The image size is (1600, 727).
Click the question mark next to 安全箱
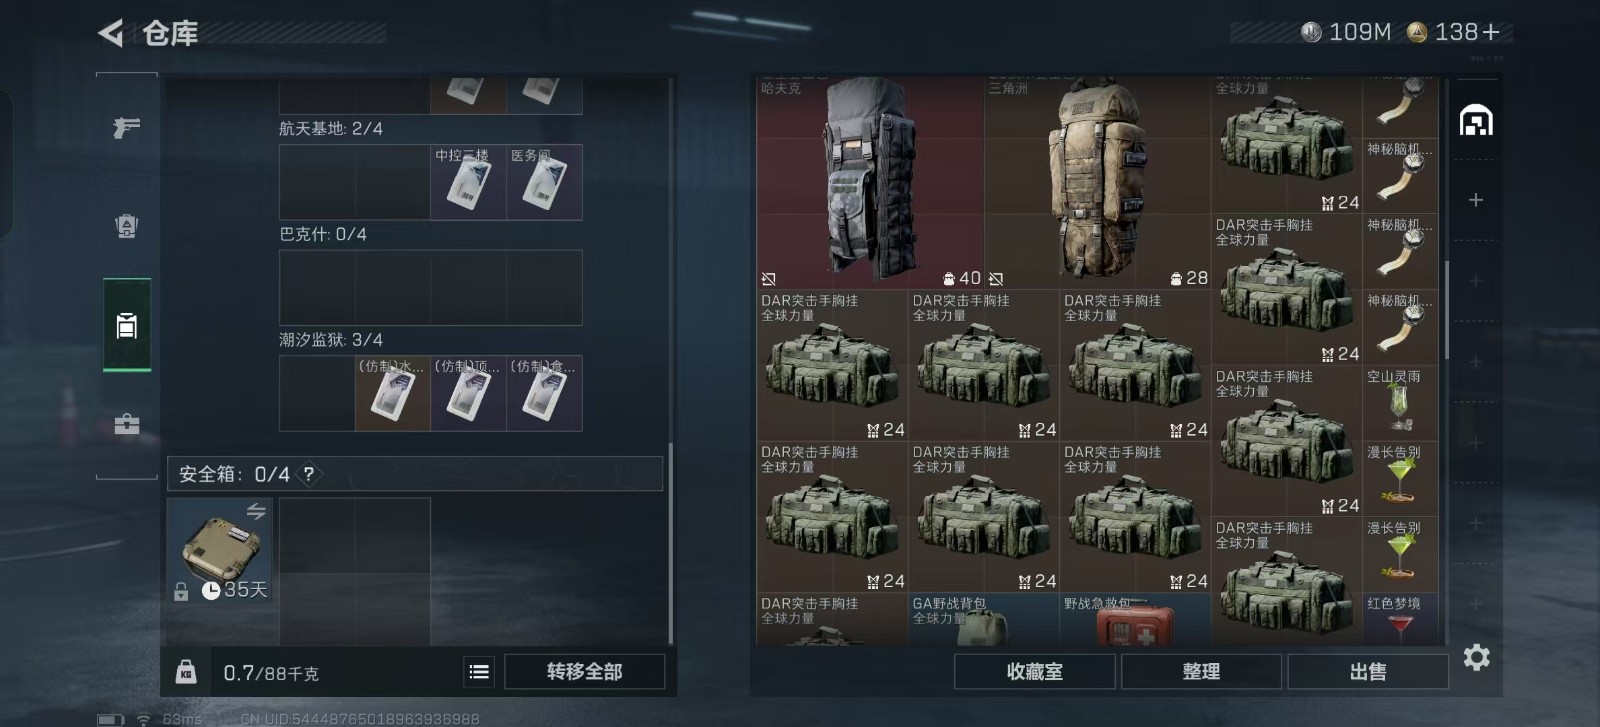(309, 474)
